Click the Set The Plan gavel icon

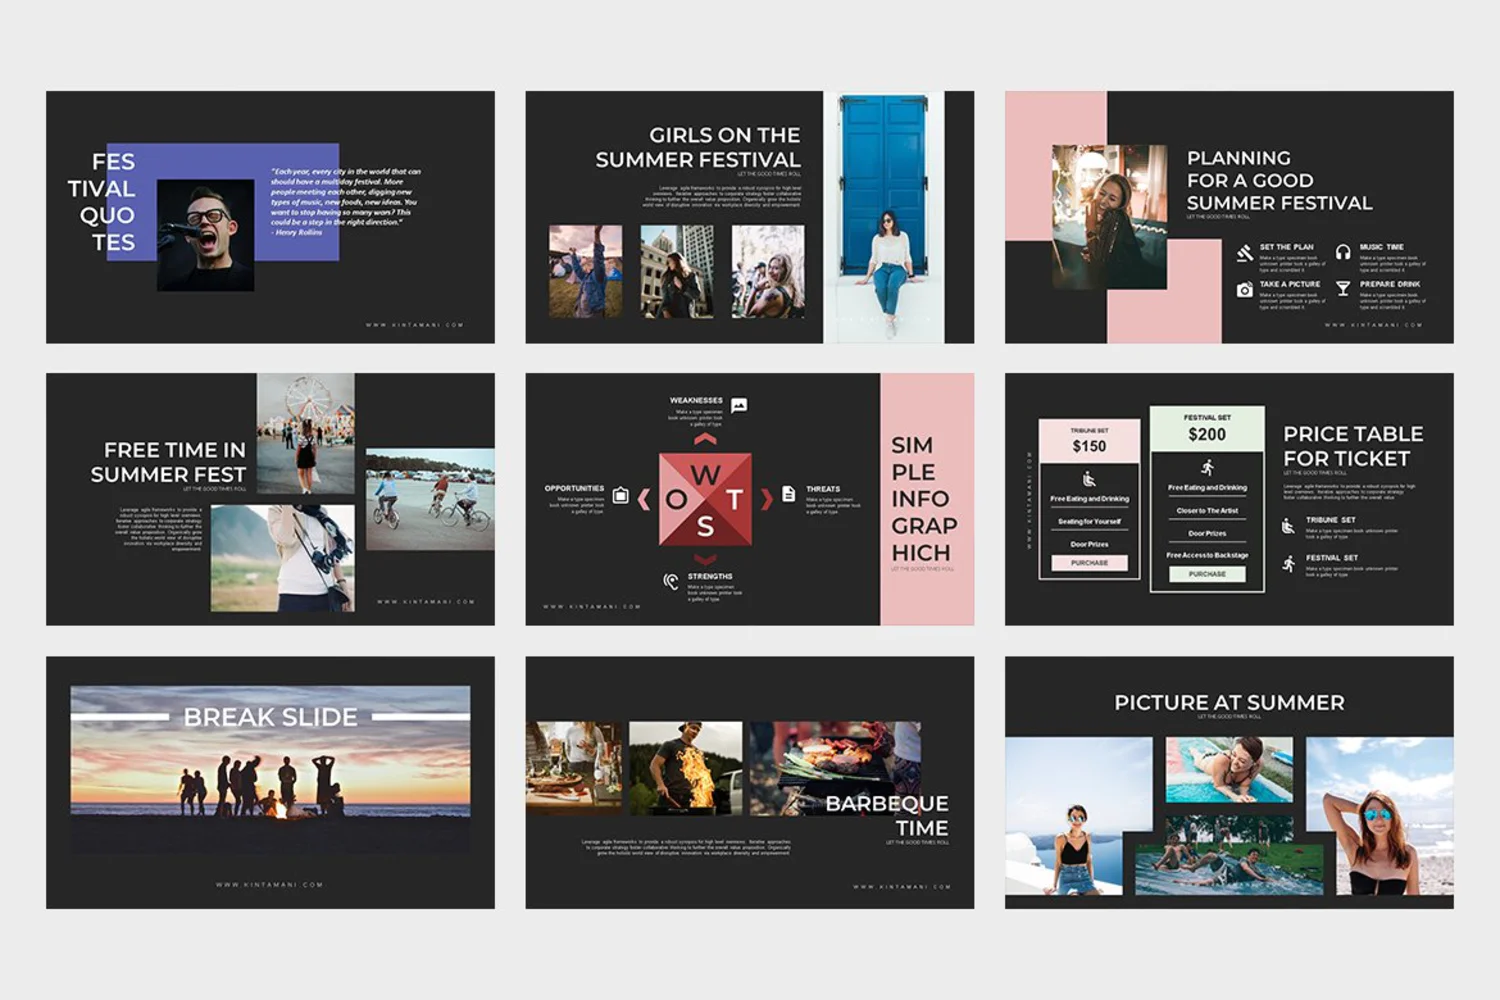click(1244, 253)
